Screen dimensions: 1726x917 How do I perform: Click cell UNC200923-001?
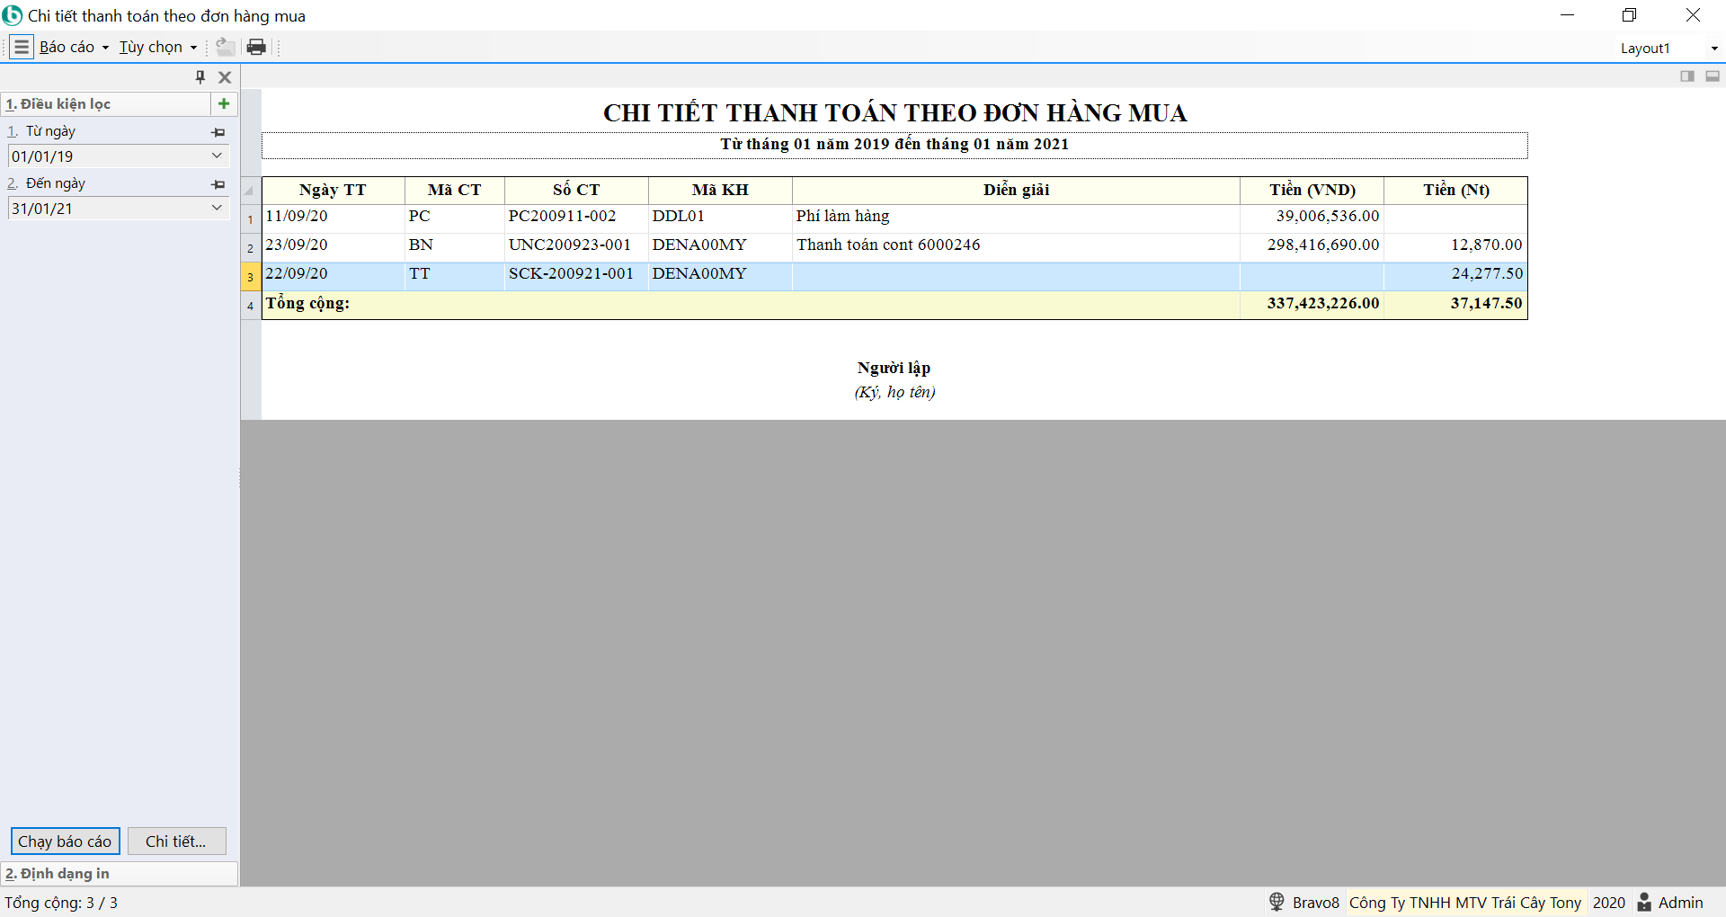[577, 246]
